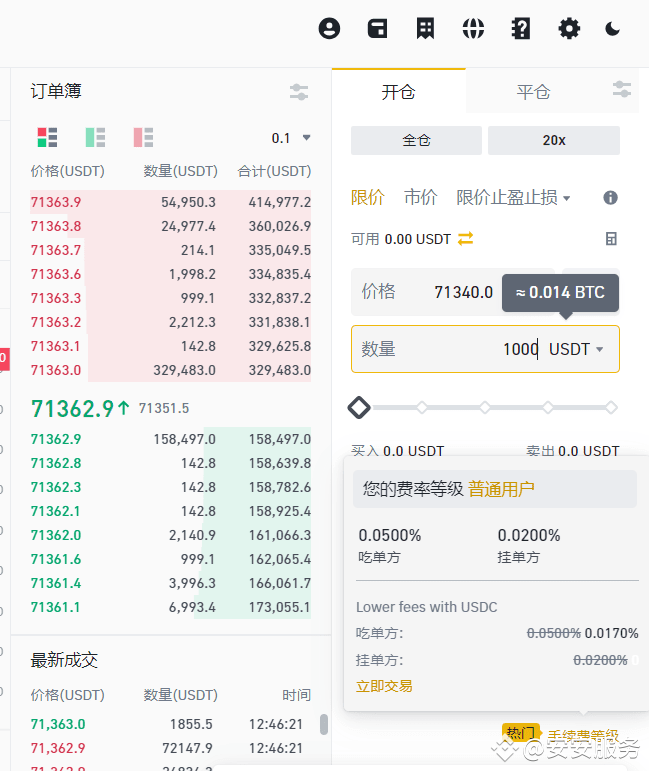Open the USDT unit dropdown in quantity field

(578, 349)
